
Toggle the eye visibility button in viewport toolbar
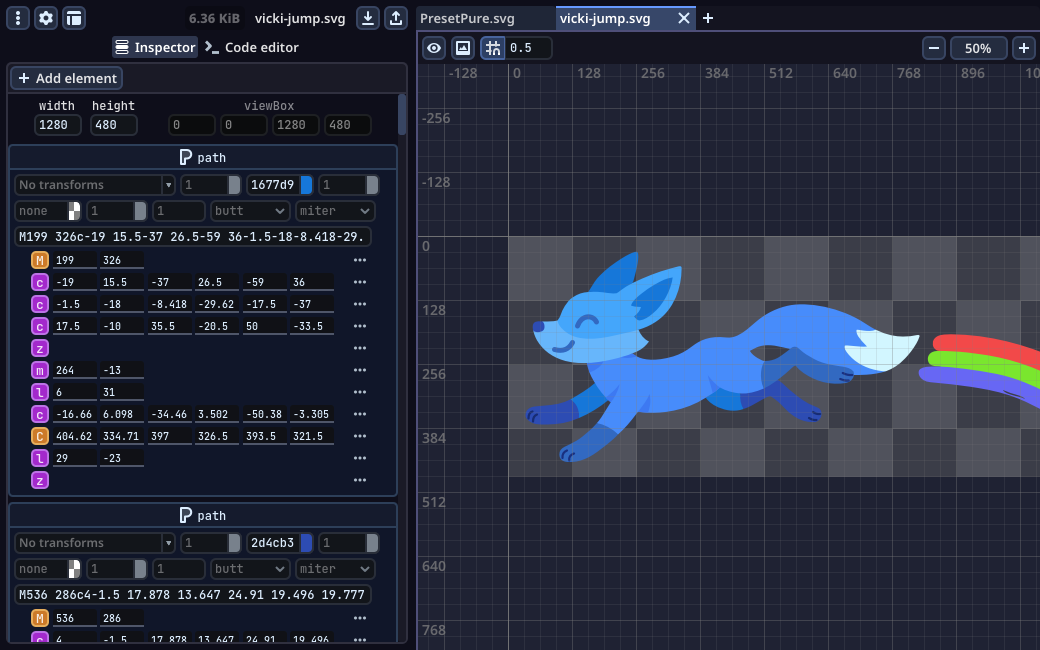434,48
